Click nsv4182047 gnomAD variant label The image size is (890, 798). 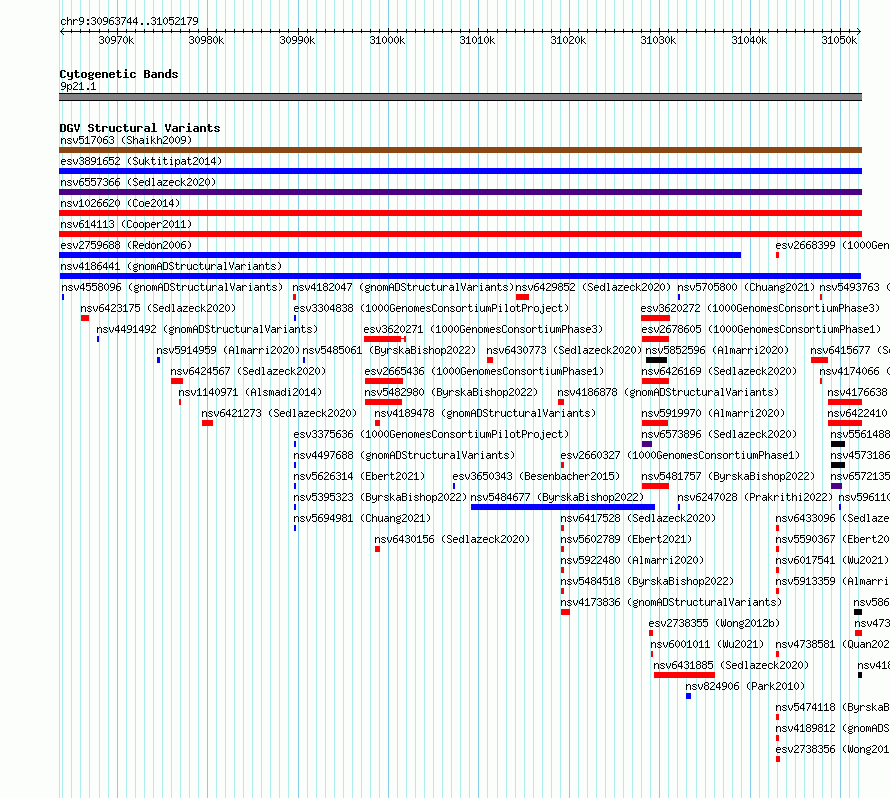pos(403,287)
